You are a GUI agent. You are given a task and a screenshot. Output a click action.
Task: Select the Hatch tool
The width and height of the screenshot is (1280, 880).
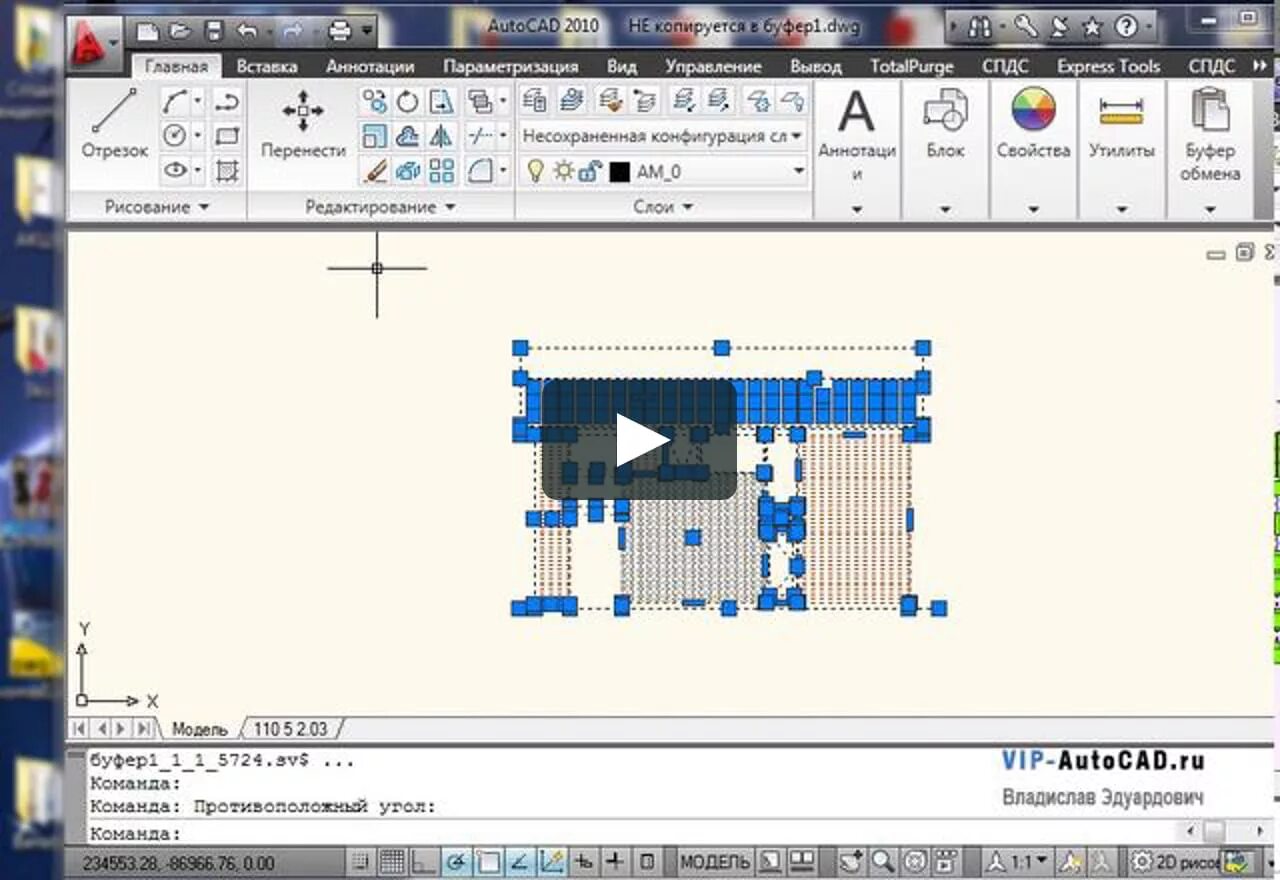click(x=228, y=171)
